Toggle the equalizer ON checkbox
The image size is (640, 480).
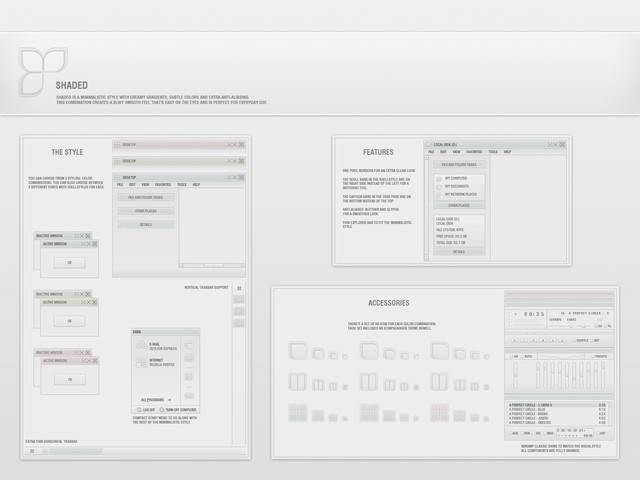coord(511,356)
